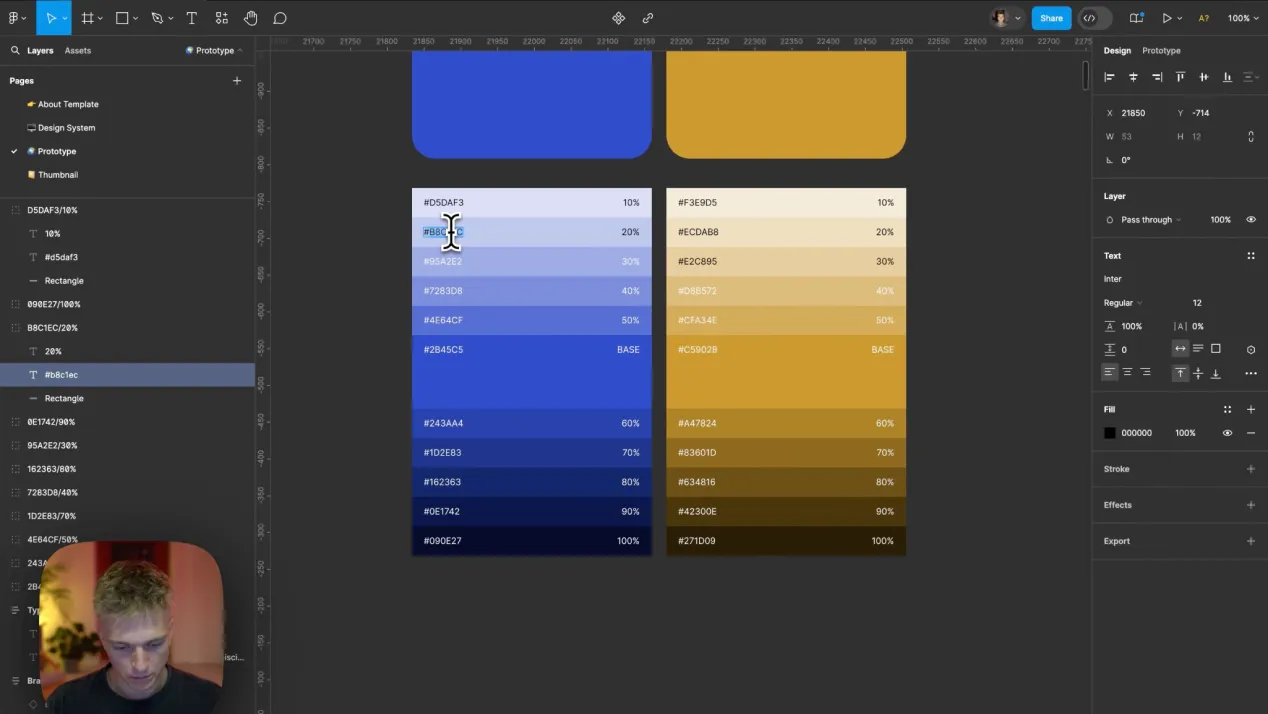Open the Design System page
1268x714 pixels.
66,128
